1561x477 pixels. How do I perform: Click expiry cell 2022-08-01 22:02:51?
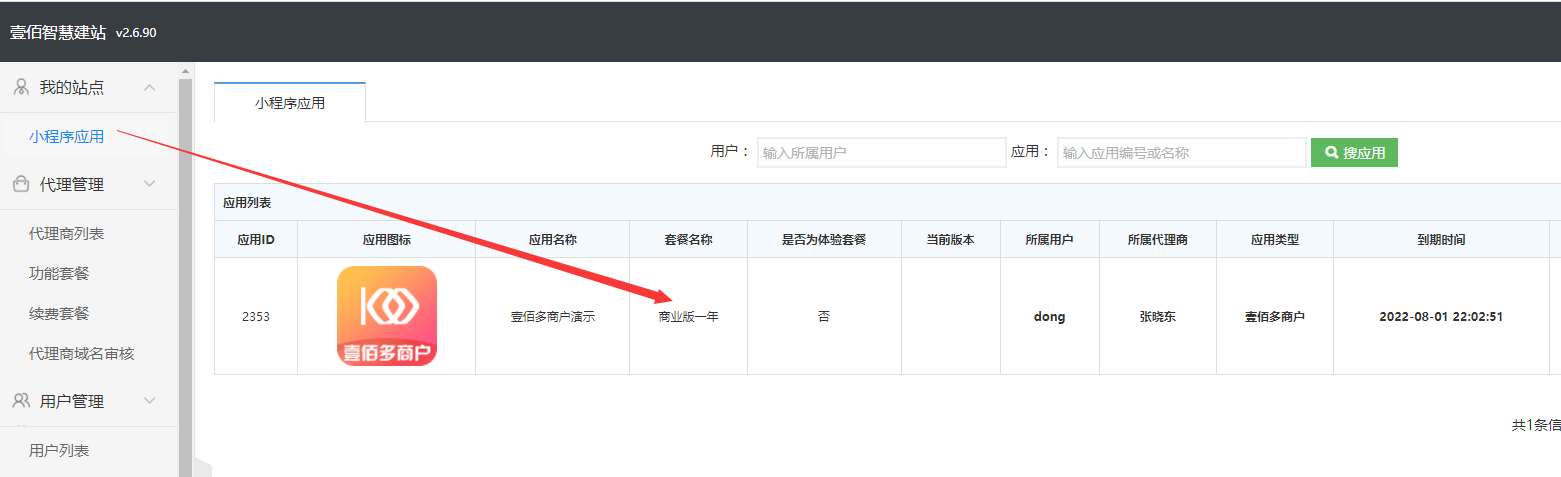[1441, 317]
